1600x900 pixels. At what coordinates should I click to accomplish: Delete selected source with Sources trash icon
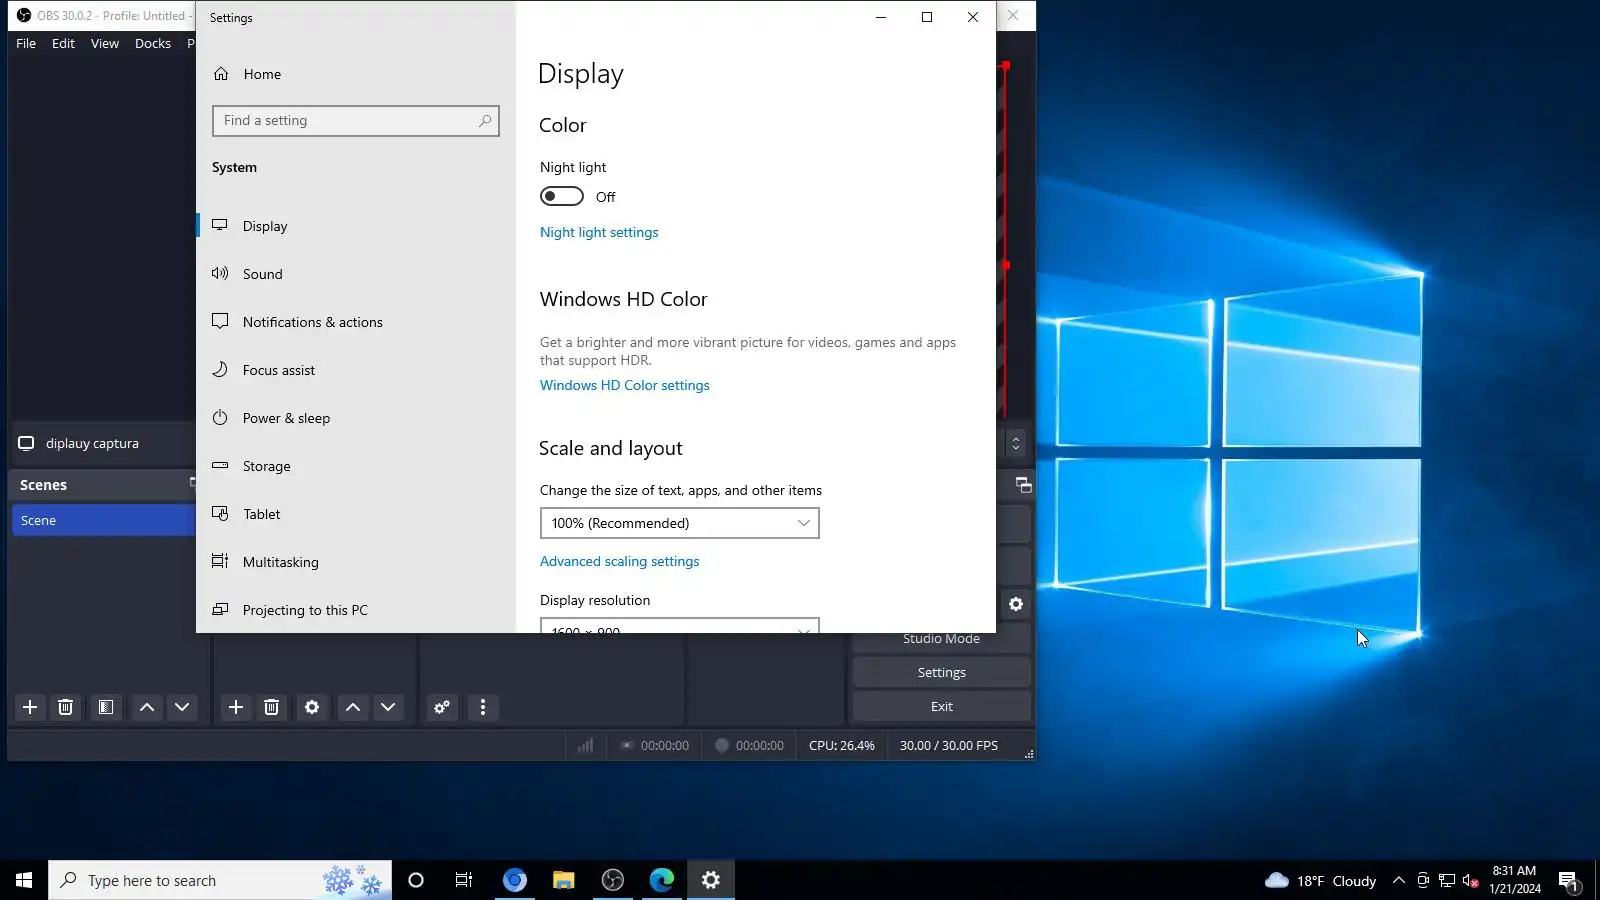coord(271,707)
